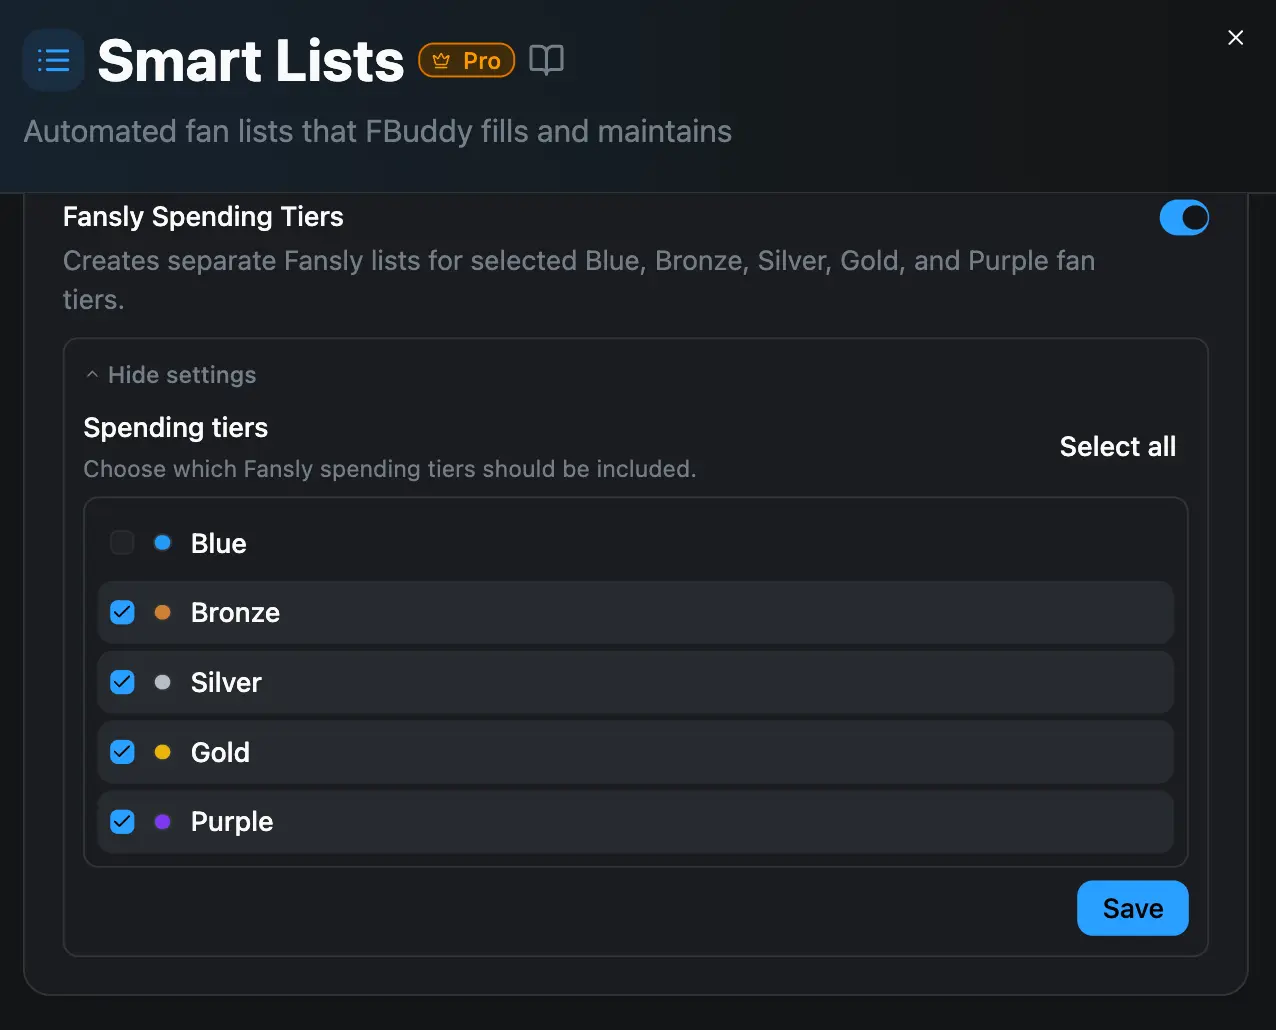Click the blue dot next to Blue tier
1276x1030 pixels.
[x=162, y=542]
